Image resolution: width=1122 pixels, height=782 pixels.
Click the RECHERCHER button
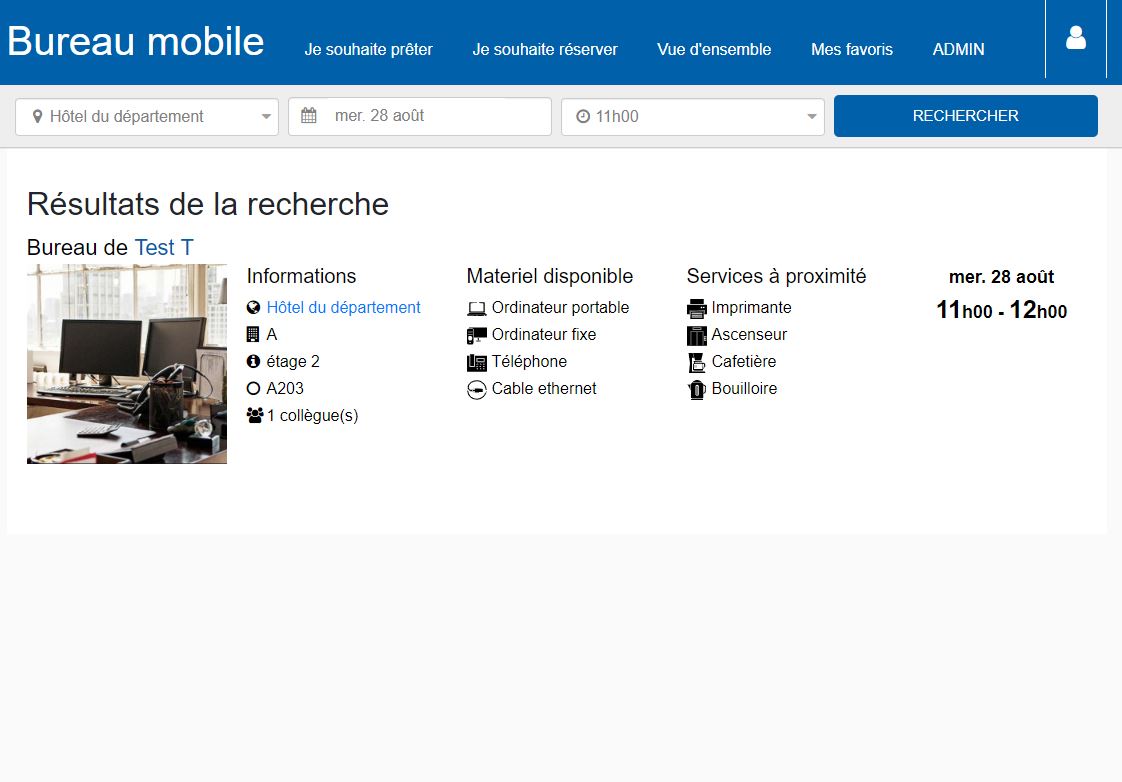965,116
